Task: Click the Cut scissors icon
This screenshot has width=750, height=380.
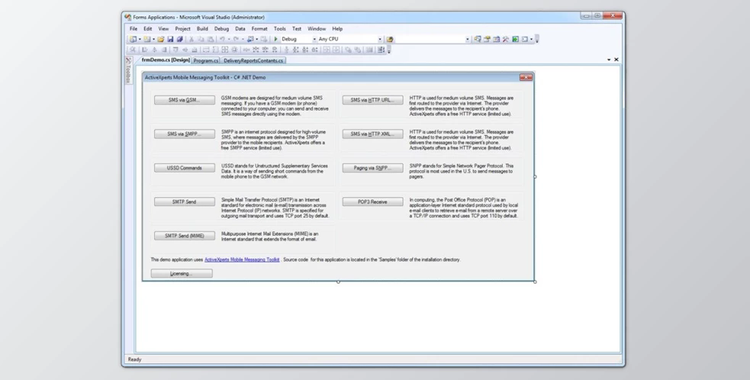Action: tap(191, 39)
